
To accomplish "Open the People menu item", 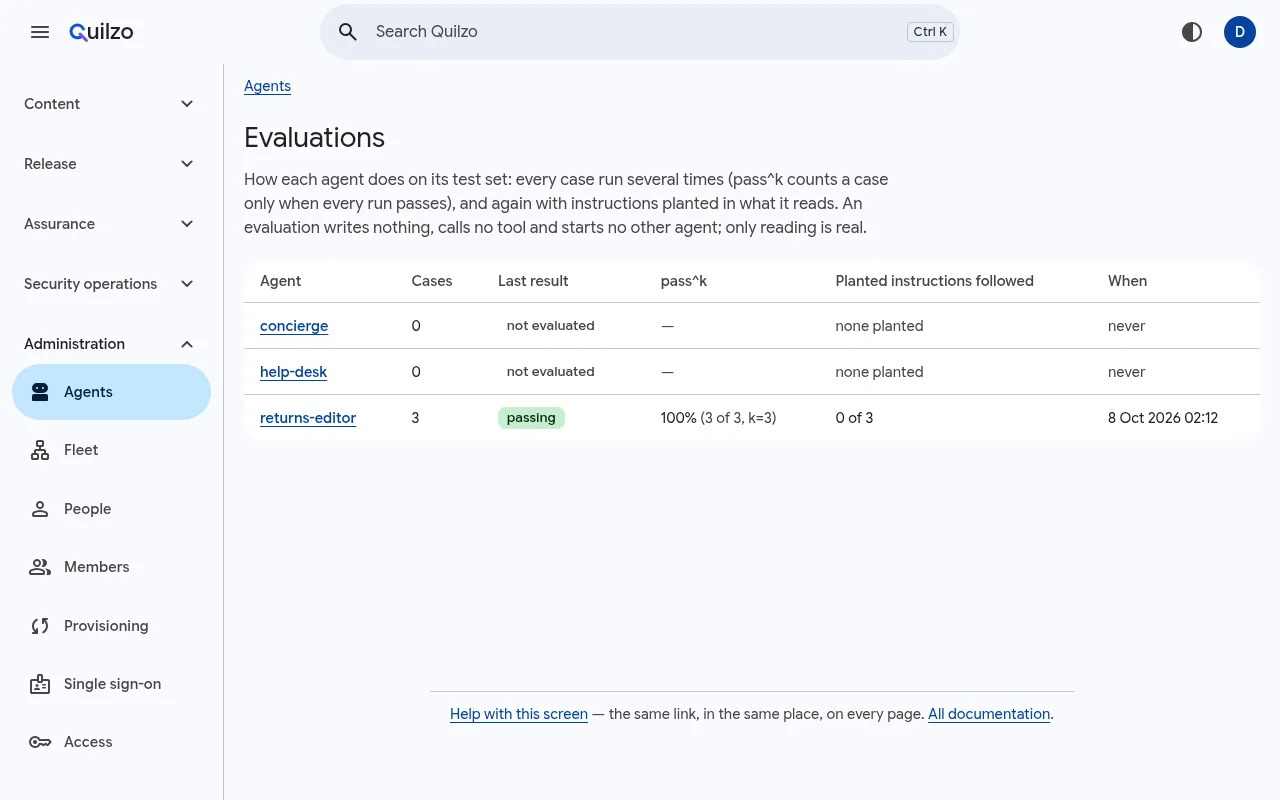I will pyautogui.click(x=111, y=509).
